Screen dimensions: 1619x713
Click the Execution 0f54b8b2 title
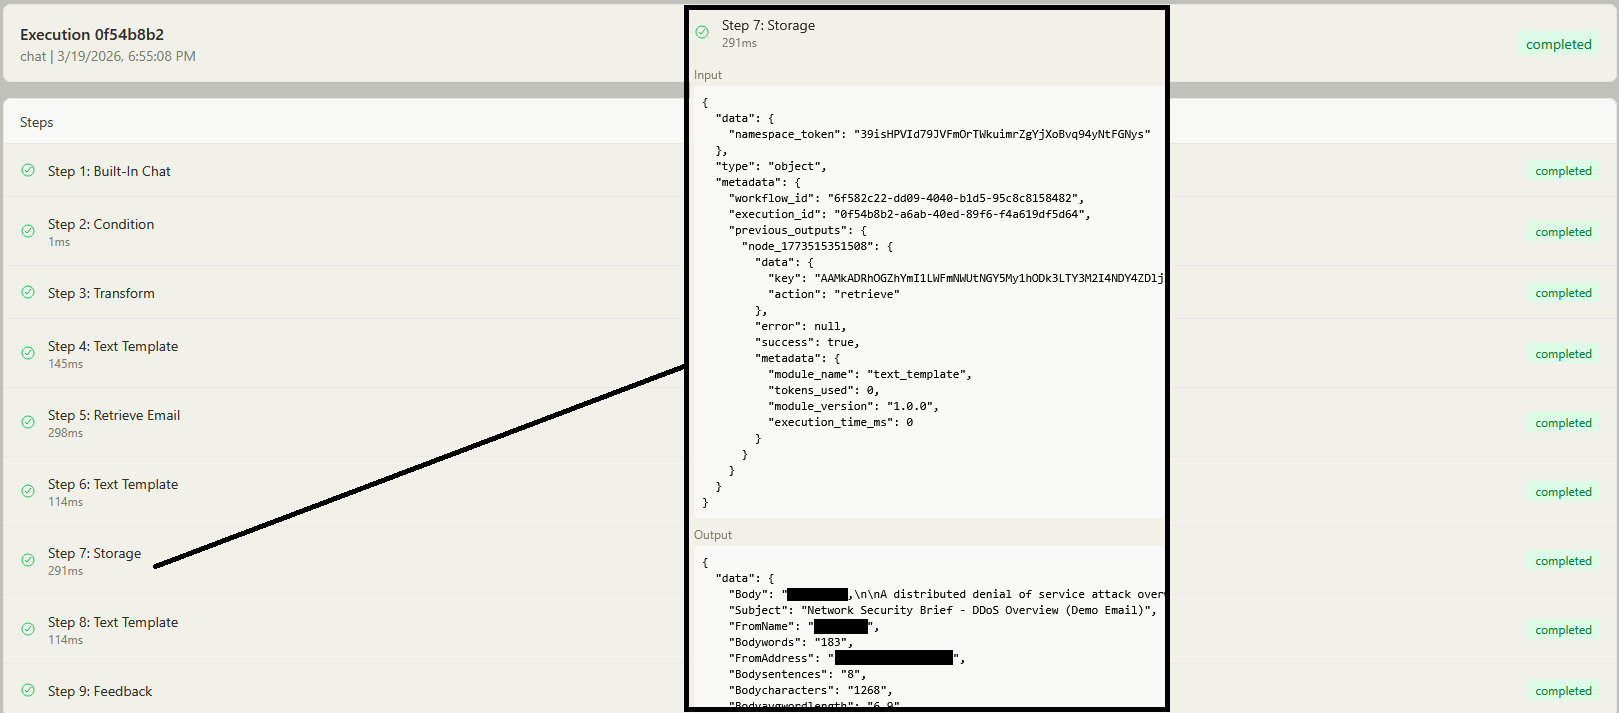92,34
